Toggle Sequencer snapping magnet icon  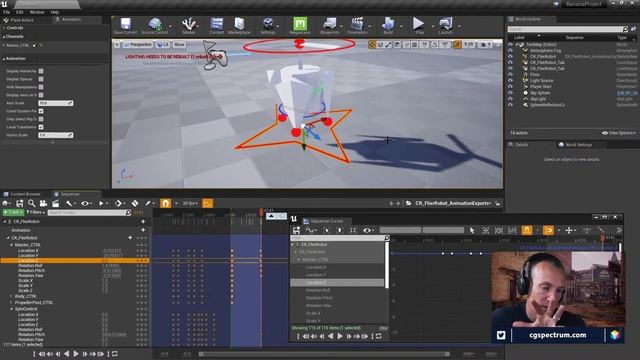point(165,203)
